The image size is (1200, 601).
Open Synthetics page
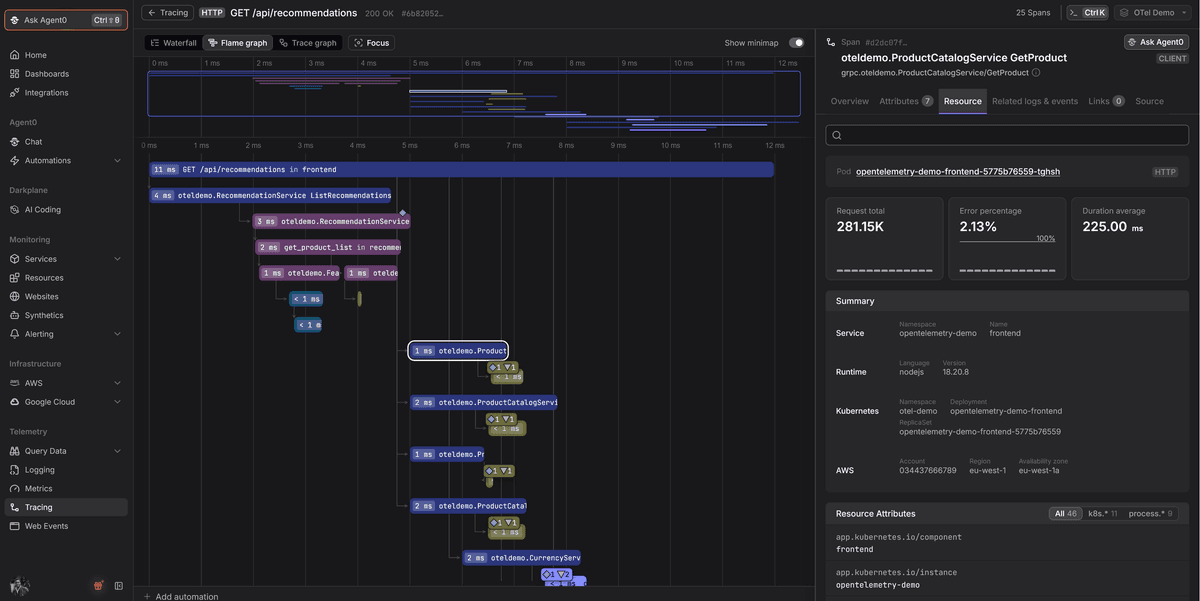coord(42,315)
